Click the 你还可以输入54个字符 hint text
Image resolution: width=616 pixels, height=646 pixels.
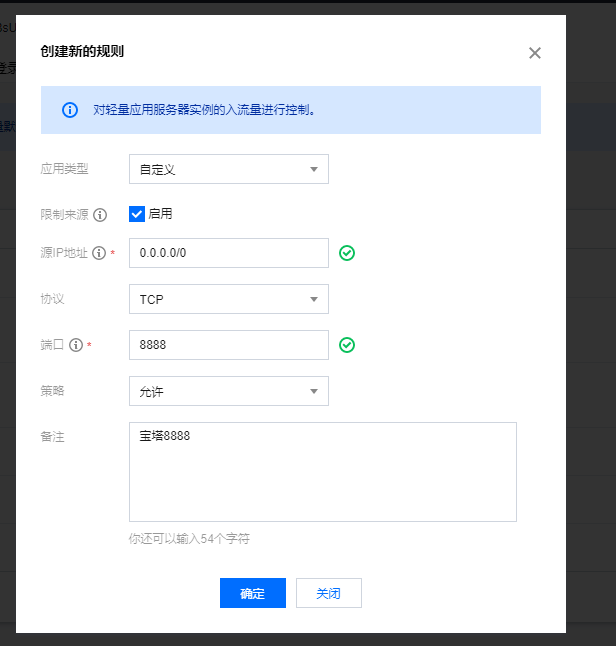[189, 538]
